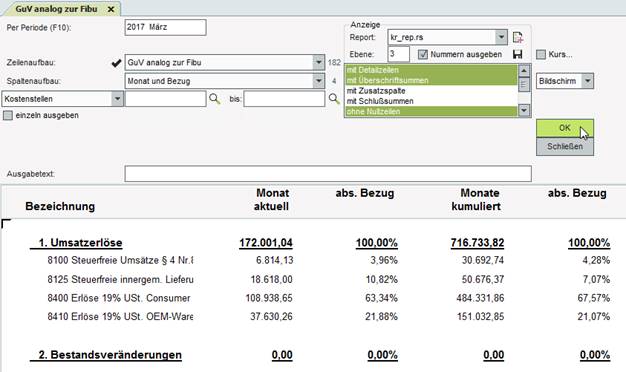Toggle the Nummern ausgeben checkbox
626x372 pixels.
point(423,54)
